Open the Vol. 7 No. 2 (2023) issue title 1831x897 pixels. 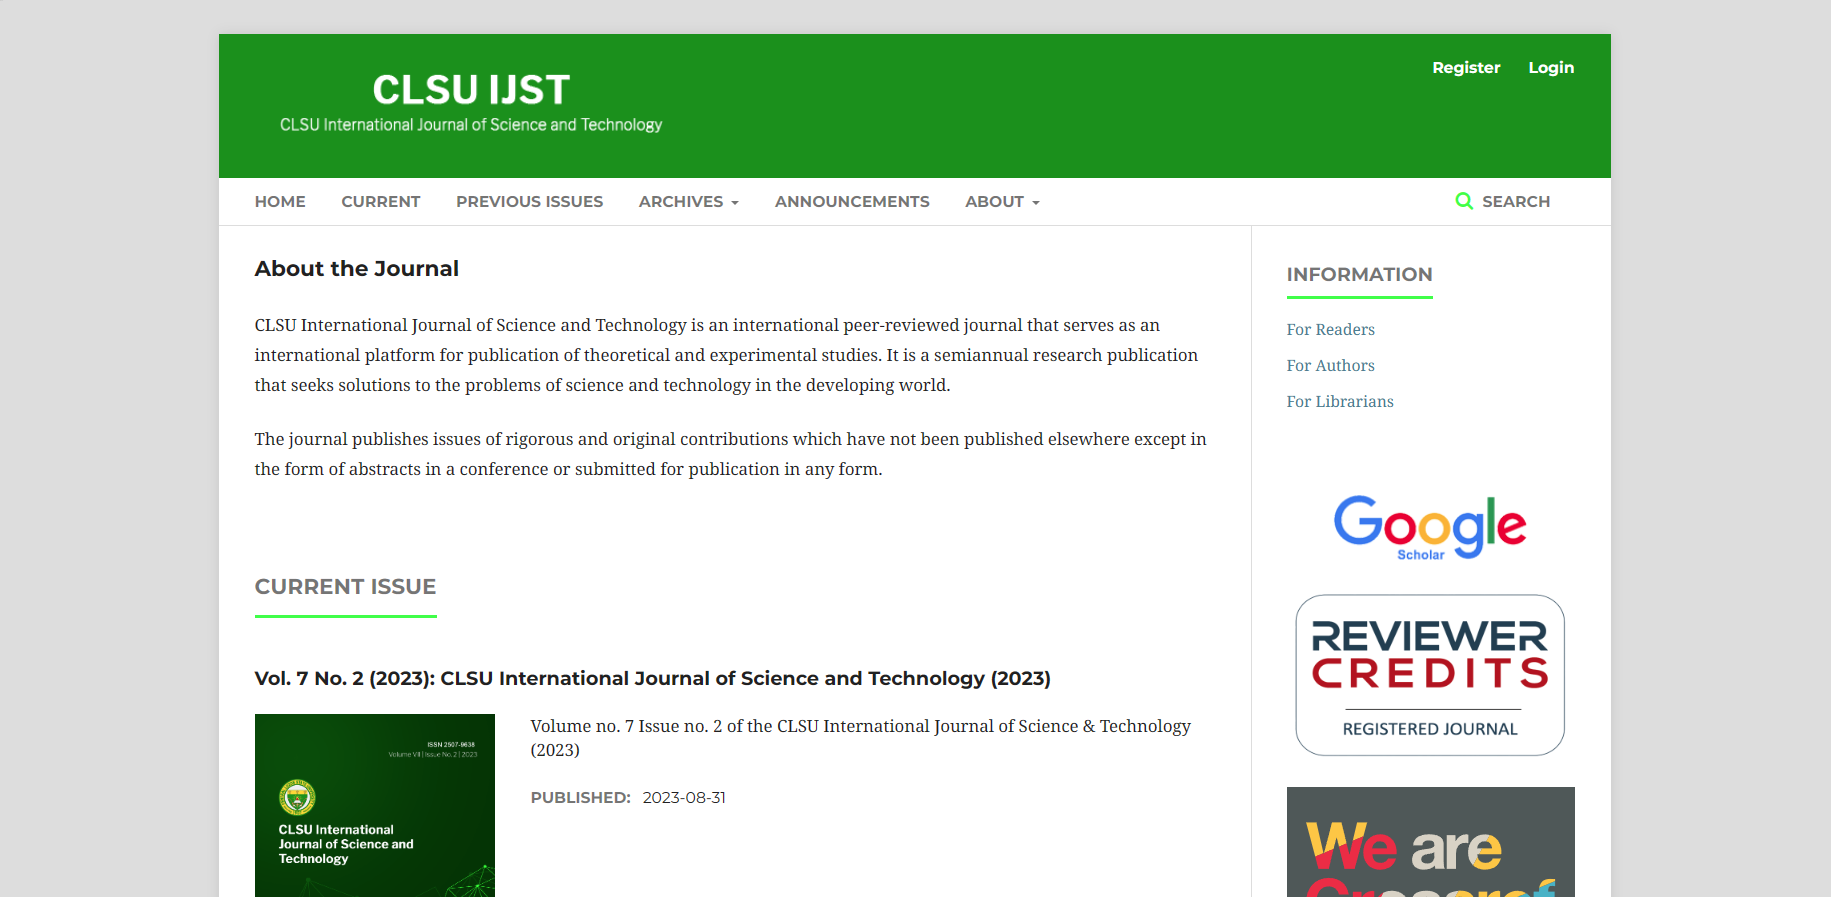(653, 678)
